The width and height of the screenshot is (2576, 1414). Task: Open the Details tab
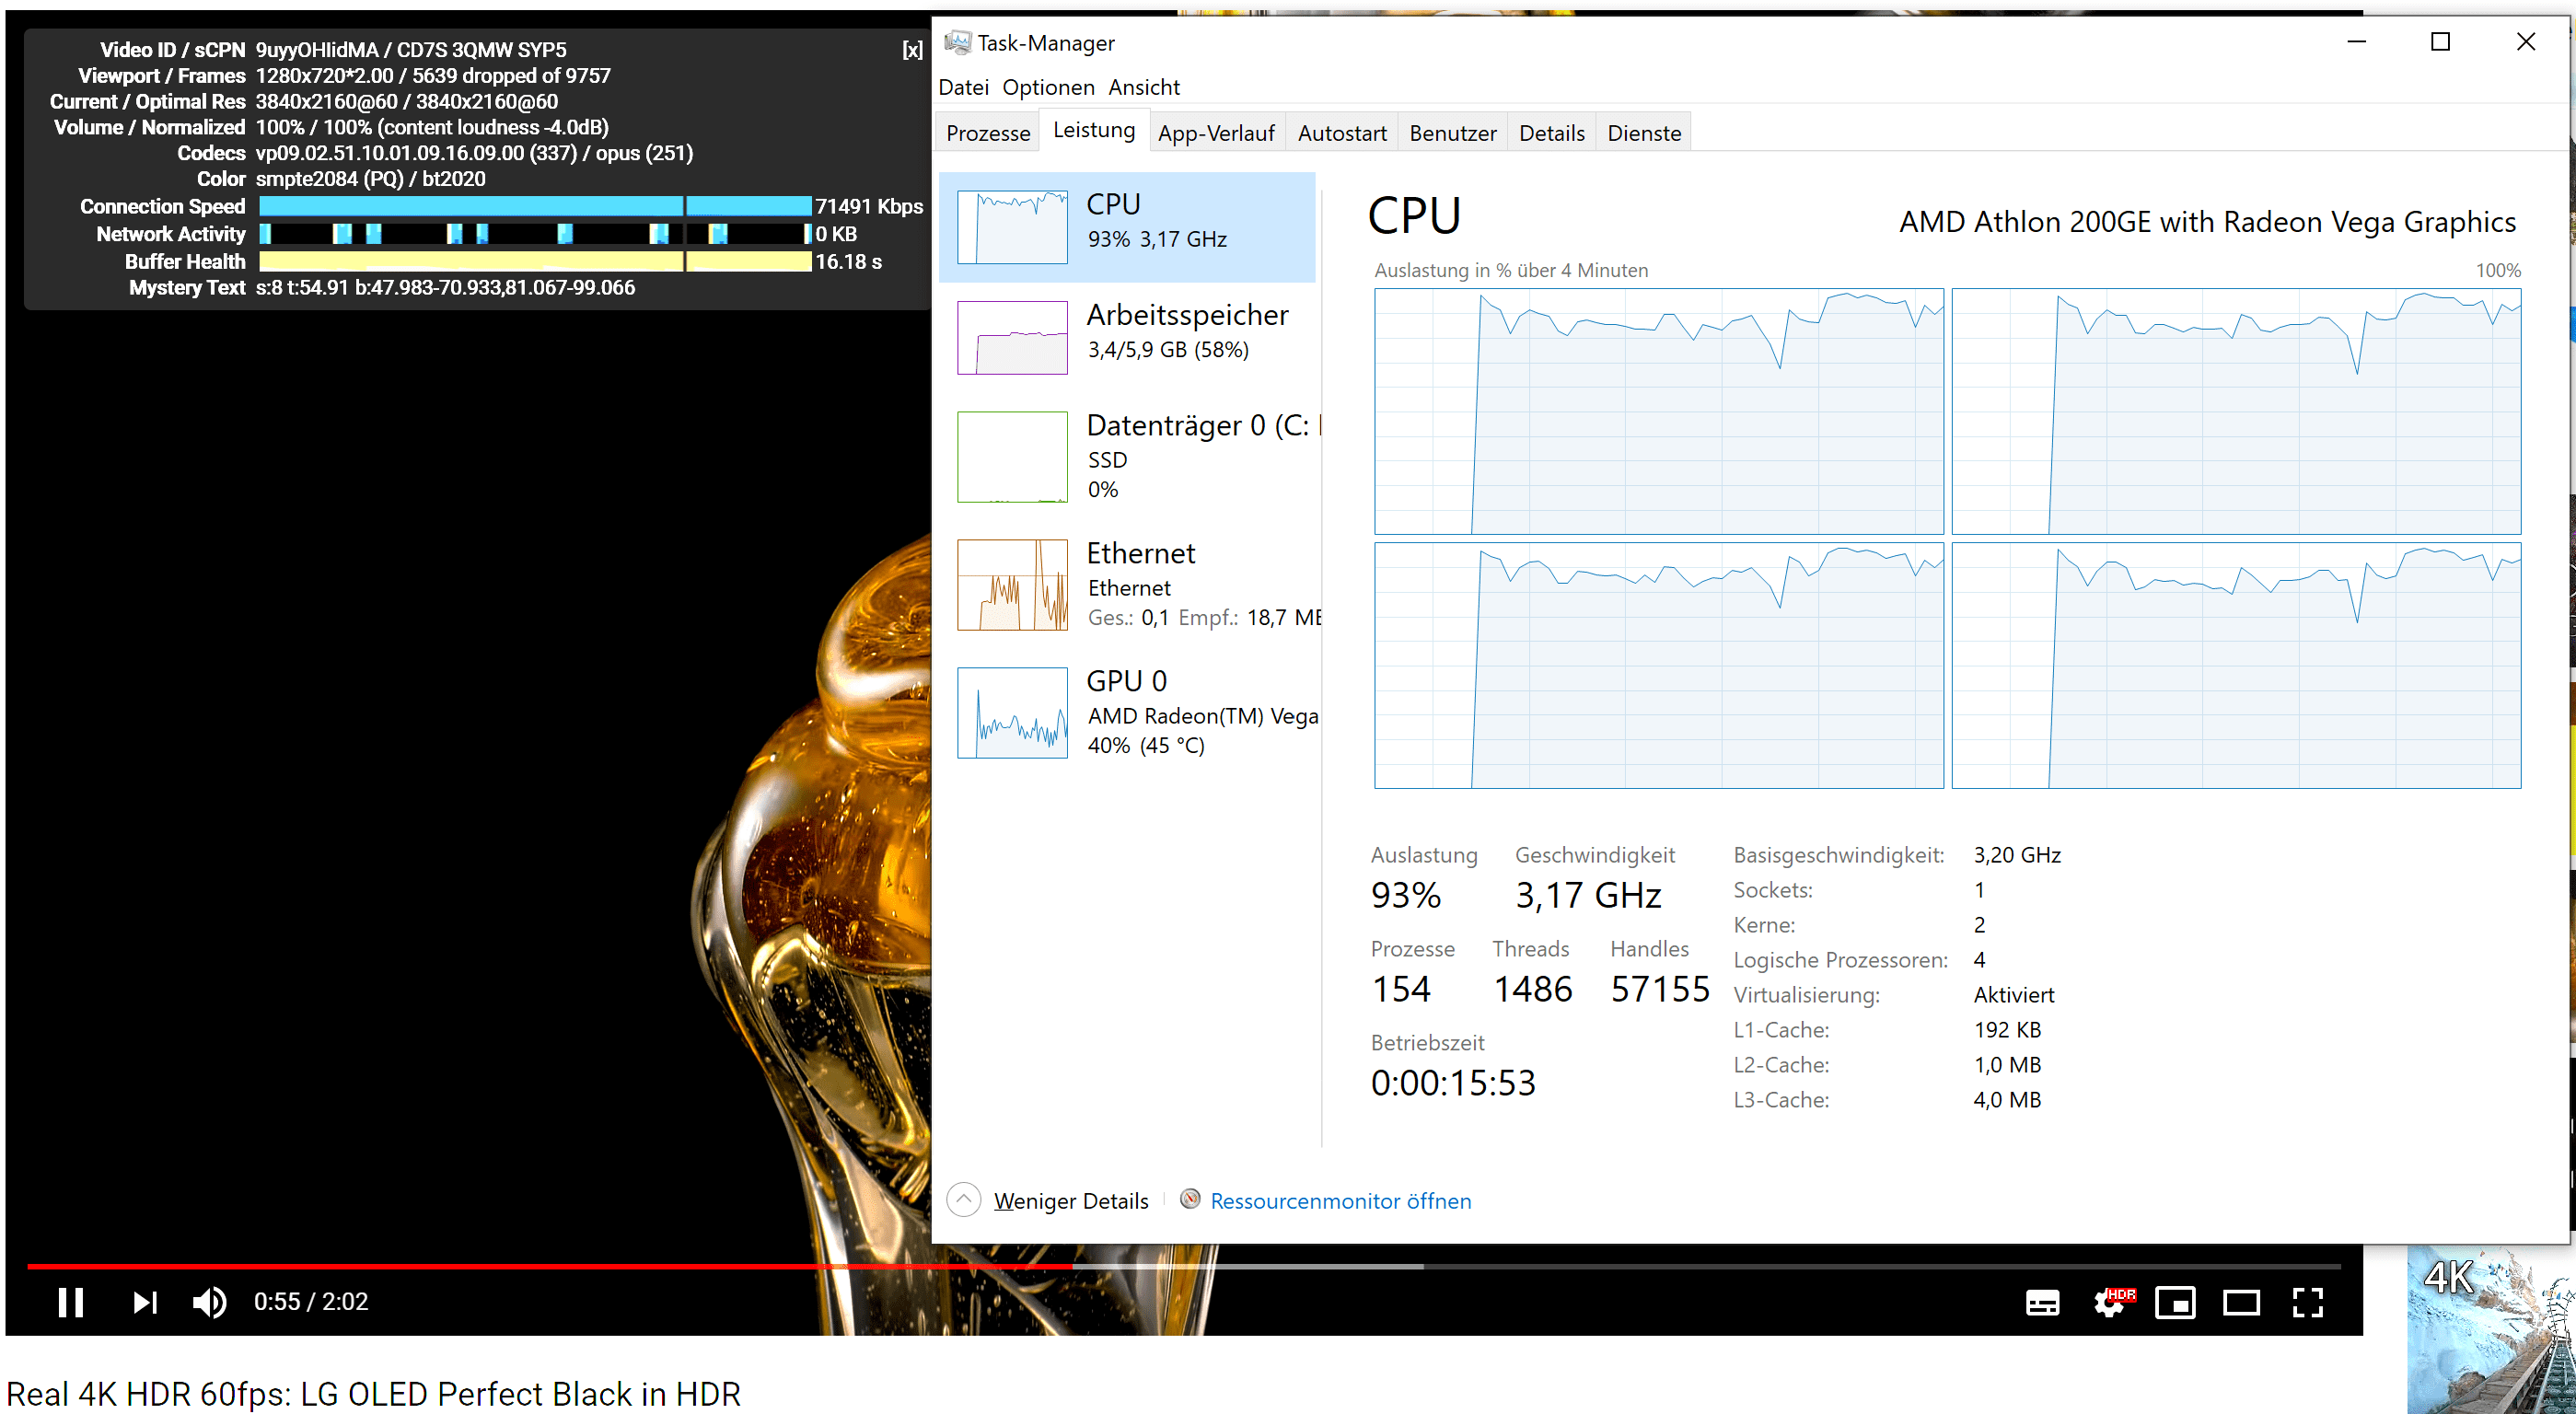pyautogui.click(x=1551, y=133)
